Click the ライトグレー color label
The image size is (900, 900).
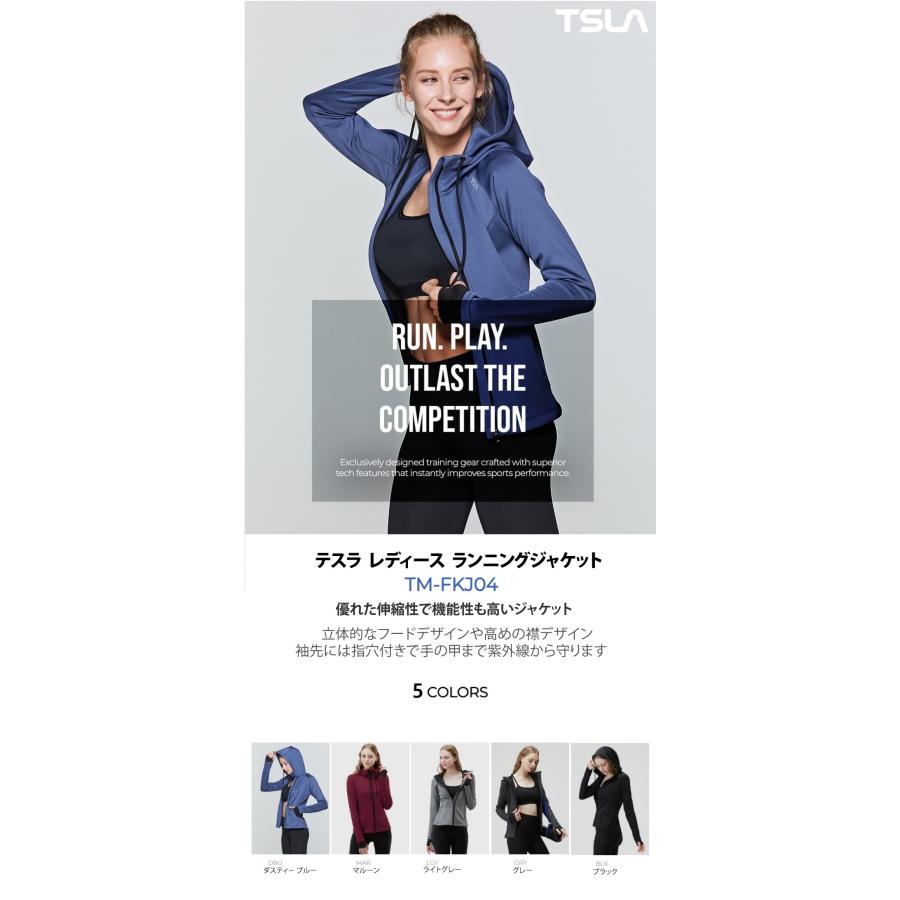[x=442, y=870]
